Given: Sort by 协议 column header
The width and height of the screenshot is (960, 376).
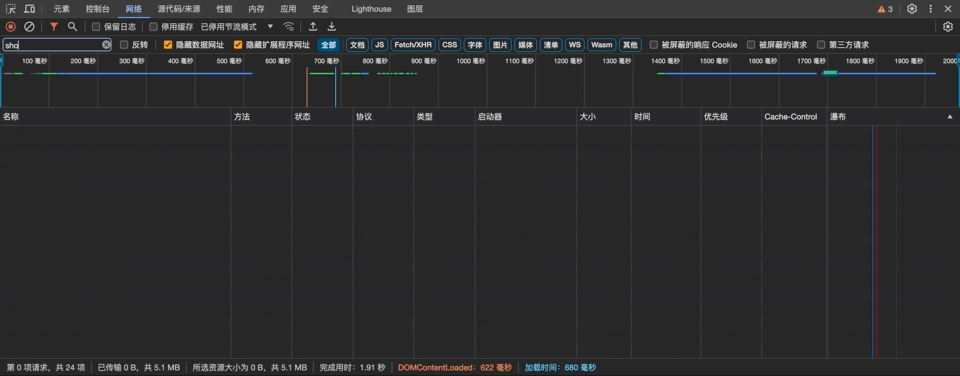Looking at the screenshot, I should [x=383, y=116].
